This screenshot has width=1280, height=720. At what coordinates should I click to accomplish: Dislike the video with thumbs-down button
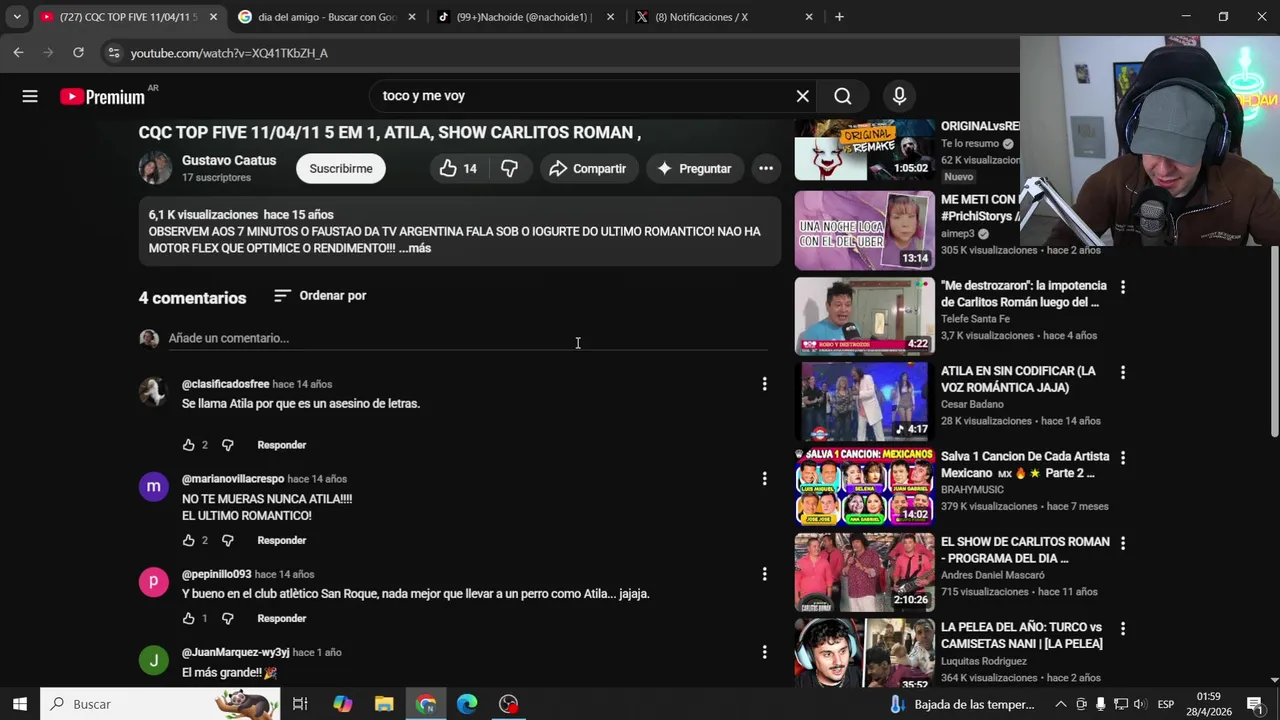coord(509,169)
